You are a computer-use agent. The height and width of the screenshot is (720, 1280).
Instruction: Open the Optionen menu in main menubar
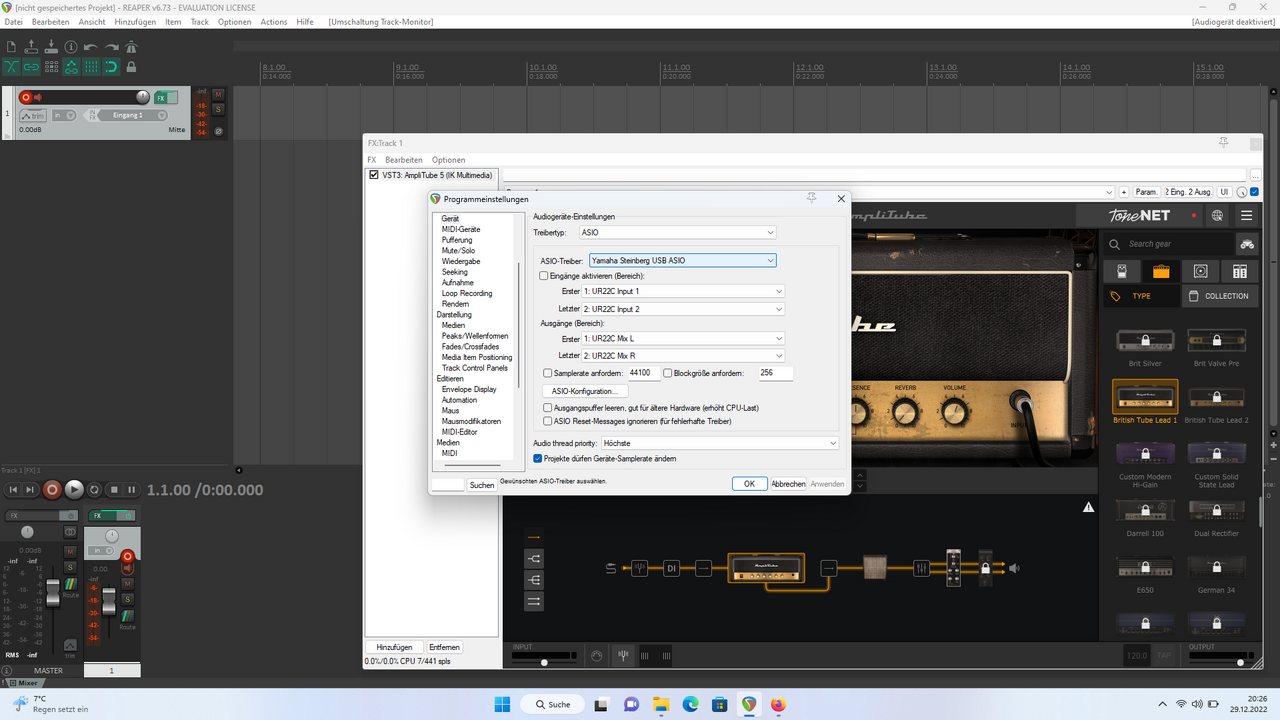pos(235,22)
